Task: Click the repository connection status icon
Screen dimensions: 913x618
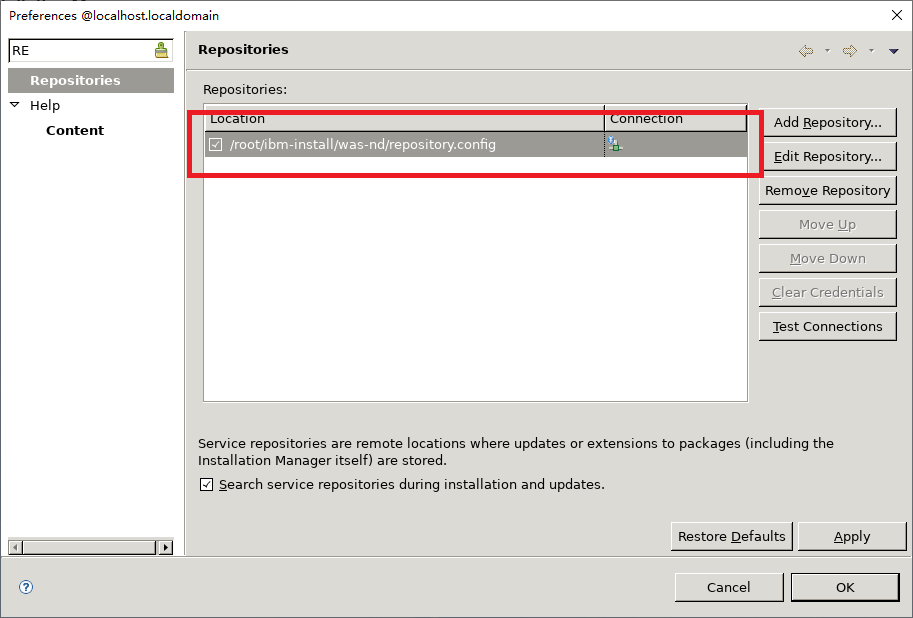Action: click(x=614, y=145)
